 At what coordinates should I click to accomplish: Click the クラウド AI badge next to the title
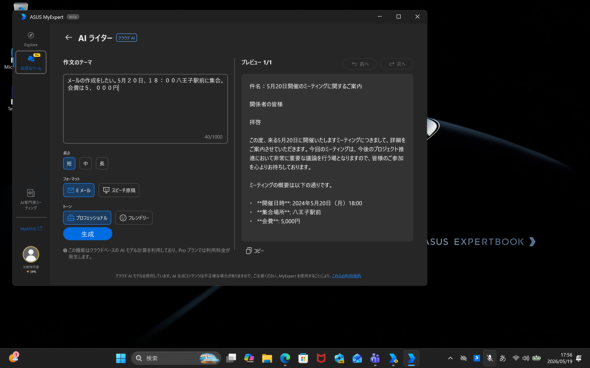[126, 38]
